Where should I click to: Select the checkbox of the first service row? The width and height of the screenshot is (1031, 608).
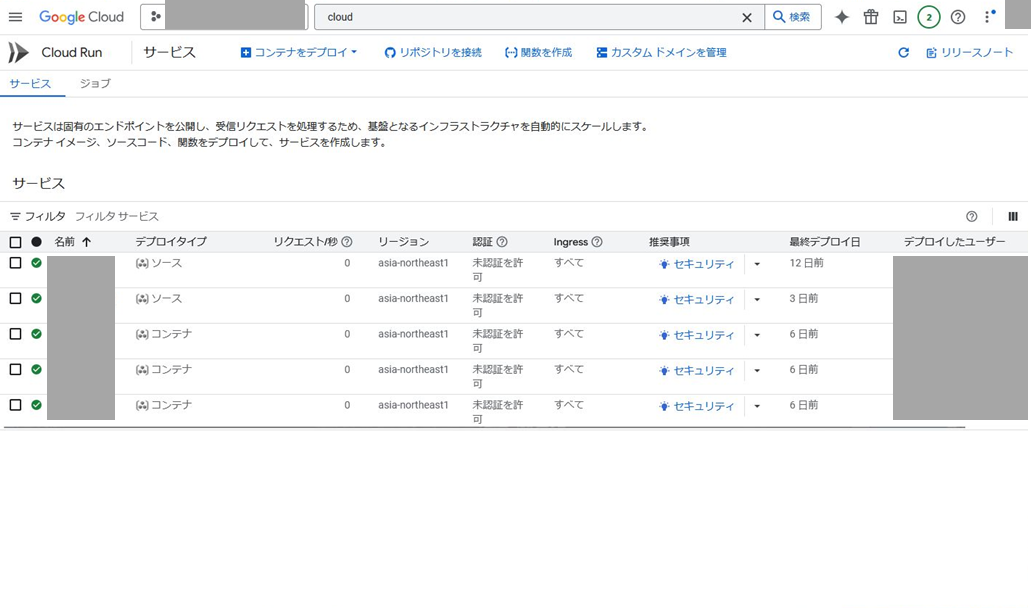[x=14, y=263]
